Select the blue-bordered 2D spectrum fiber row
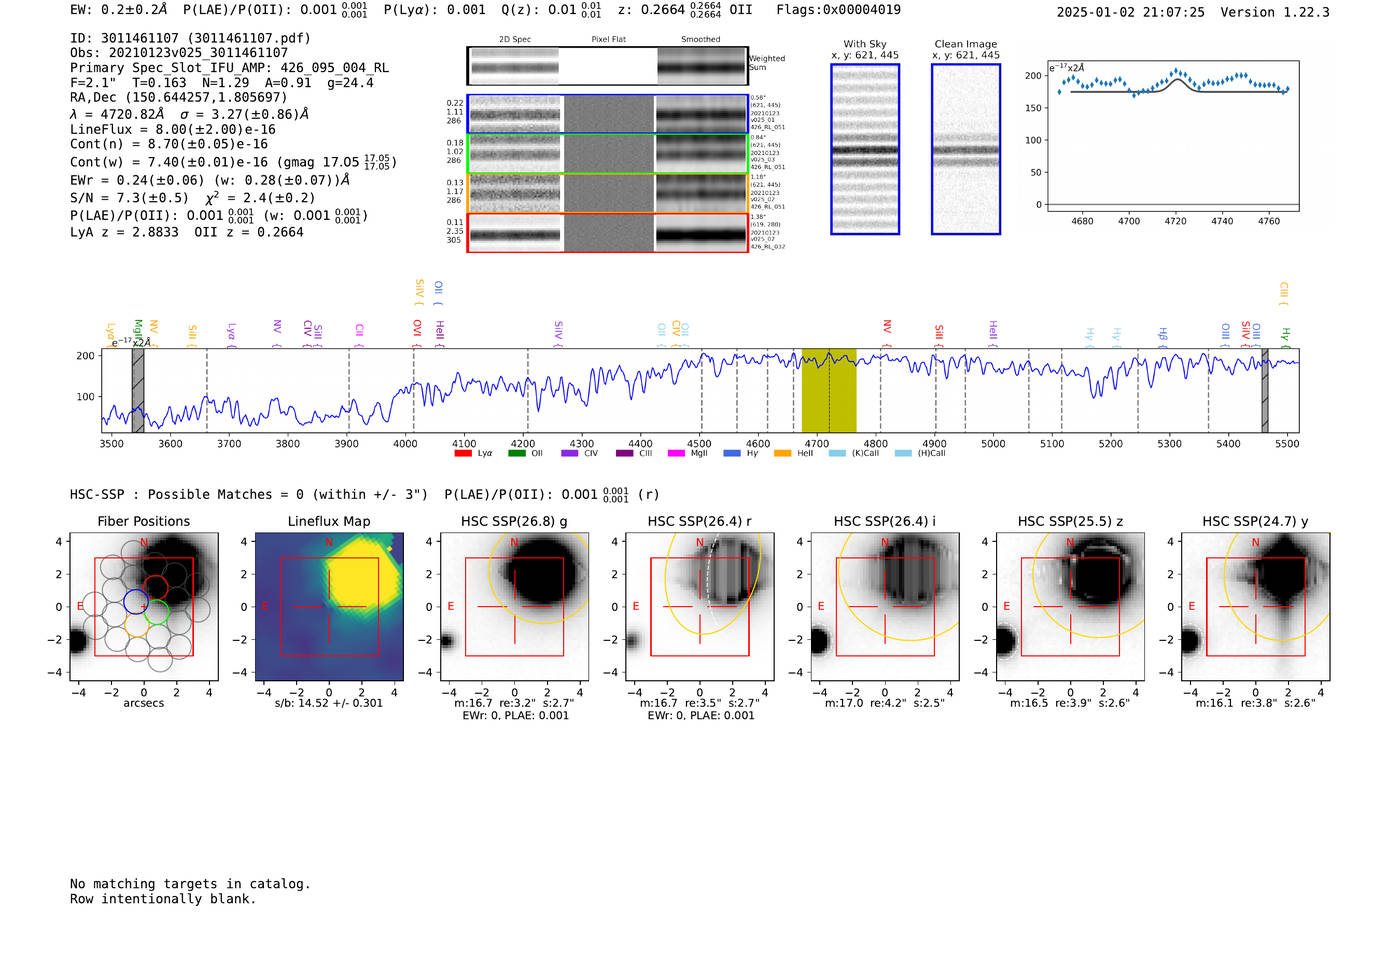Viewport: 1400px width, 953px height. [607, 114]
